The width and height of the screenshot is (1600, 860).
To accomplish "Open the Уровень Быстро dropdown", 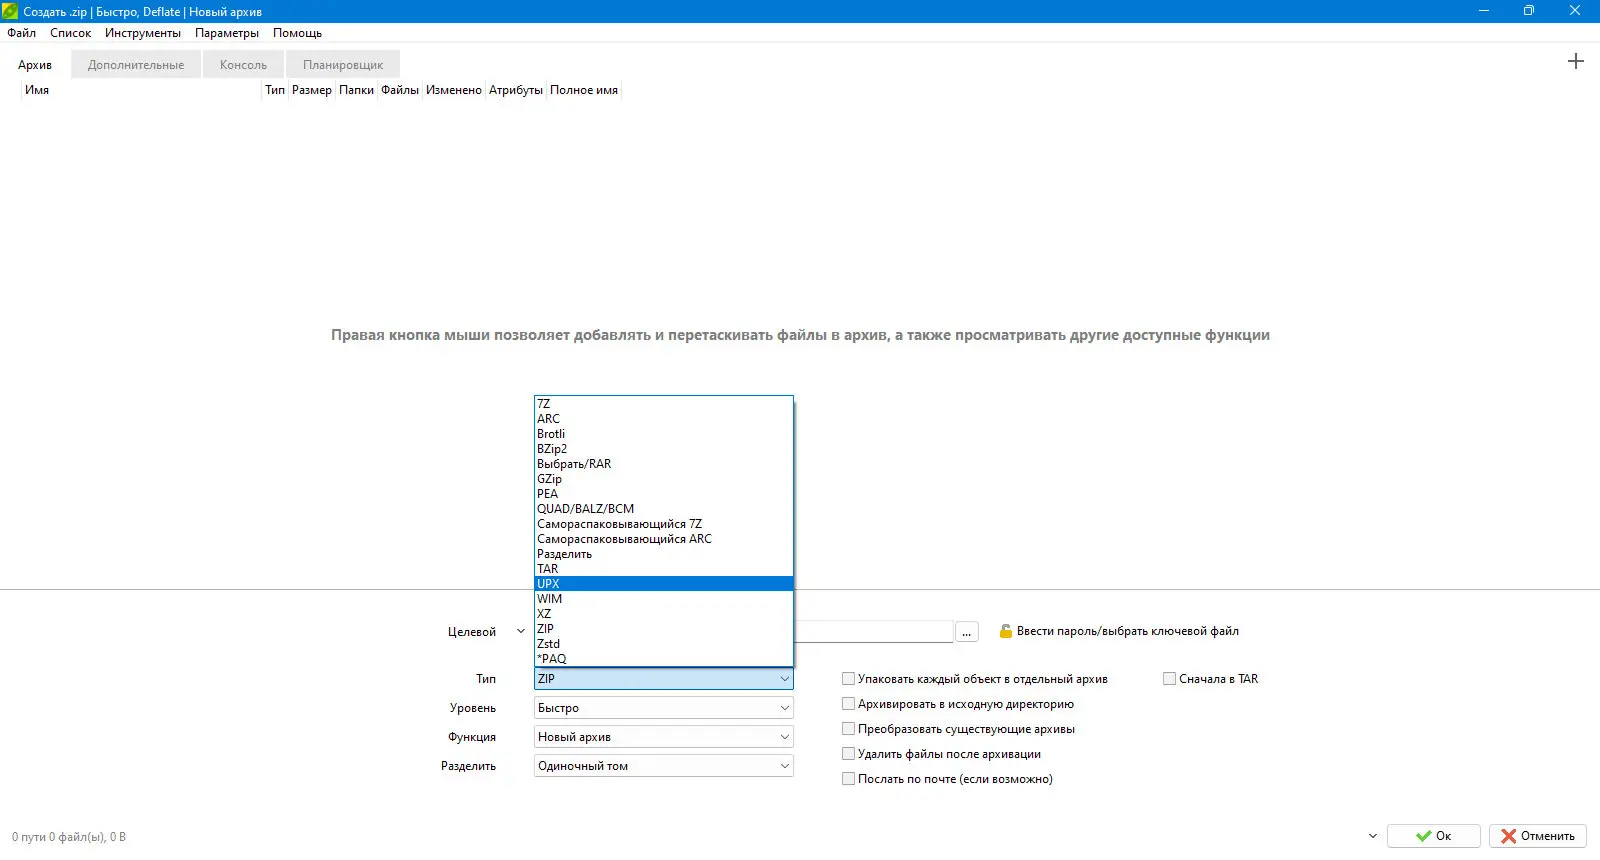I will click(x=664, y=708).
